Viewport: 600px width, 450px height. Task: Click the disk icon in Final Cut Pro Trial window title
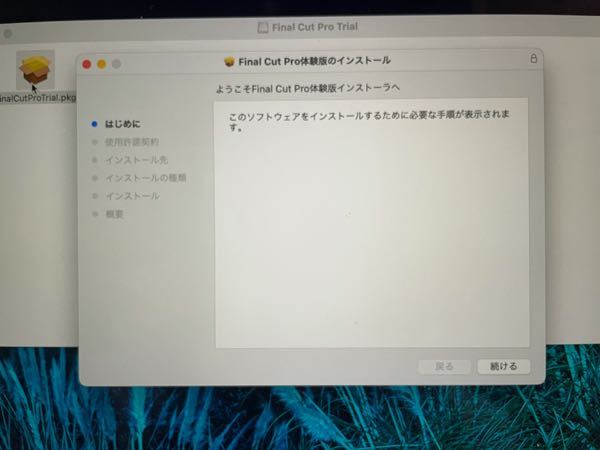tap(263, 27)
